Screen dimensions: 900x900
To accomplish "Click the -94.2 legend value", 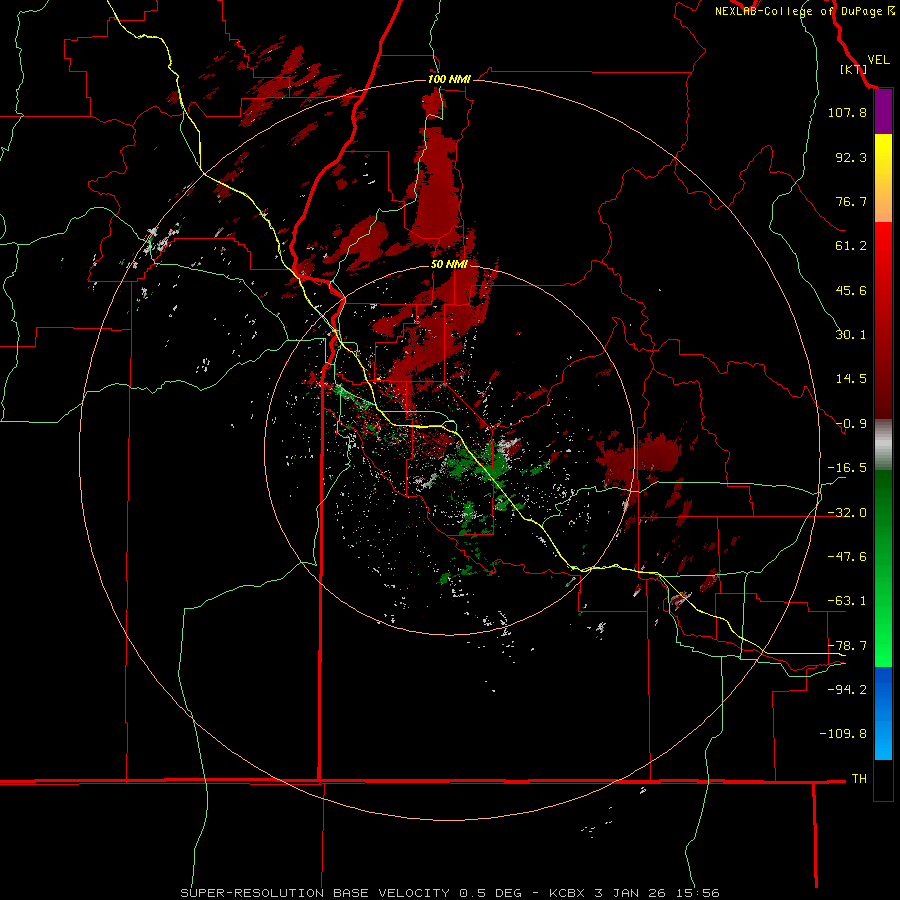I will 847,689.
